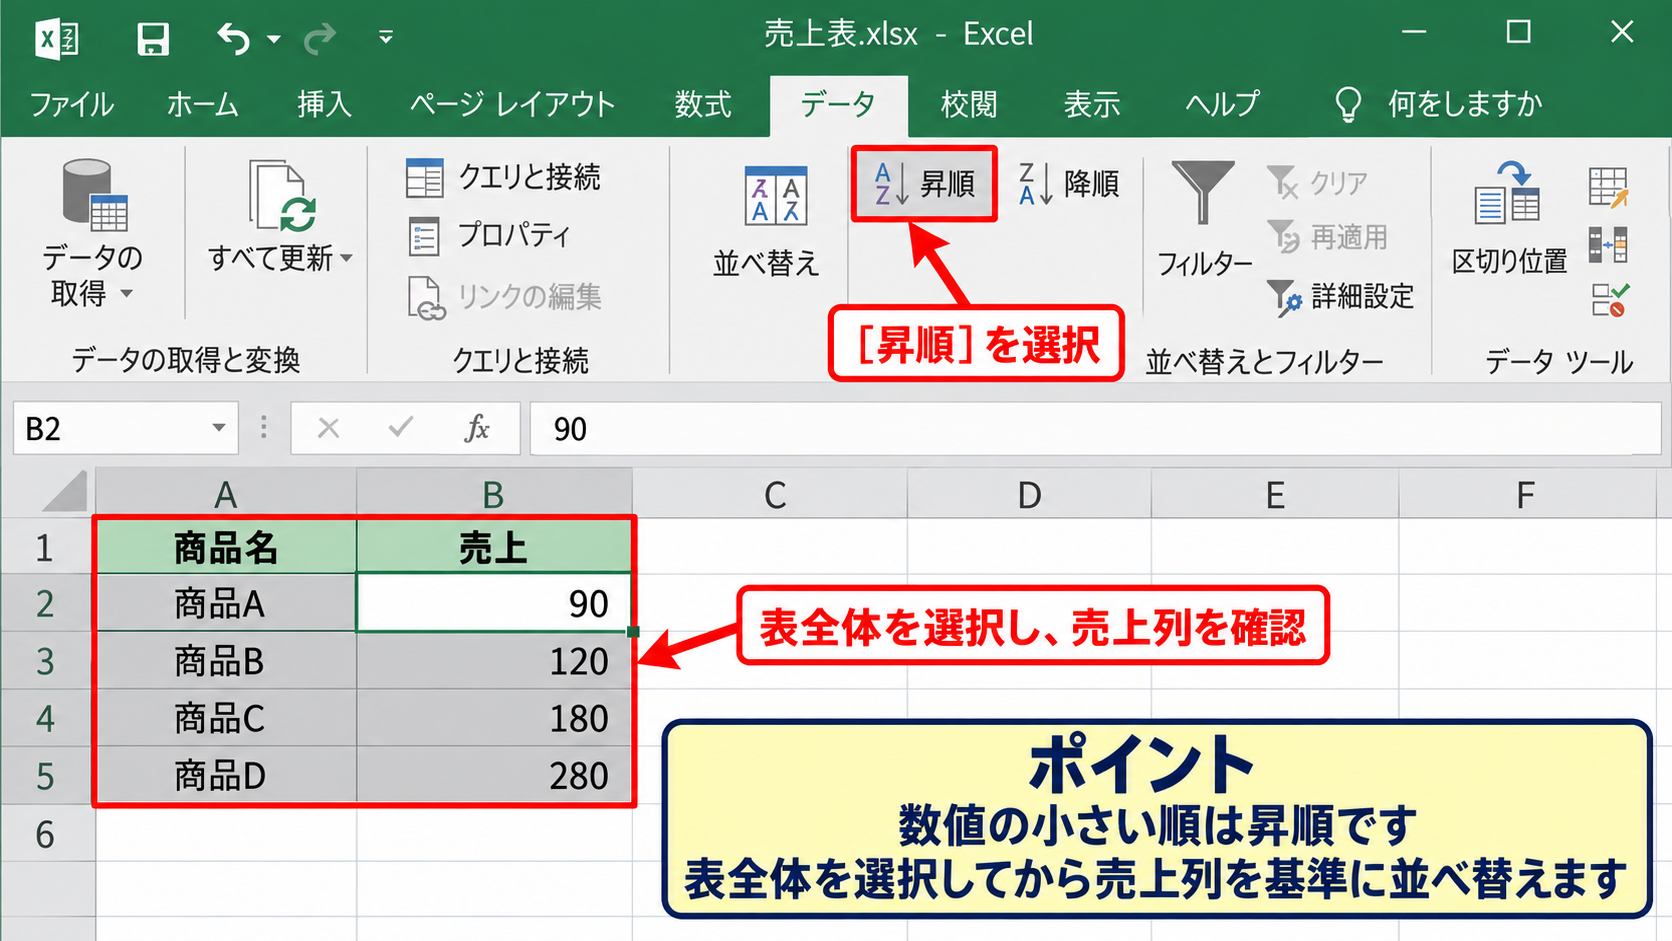This screenshot has height=941, width=1672.
Task: Switch to the 挿入 tab
Action: pyautogui.click(x=324, y=104)
